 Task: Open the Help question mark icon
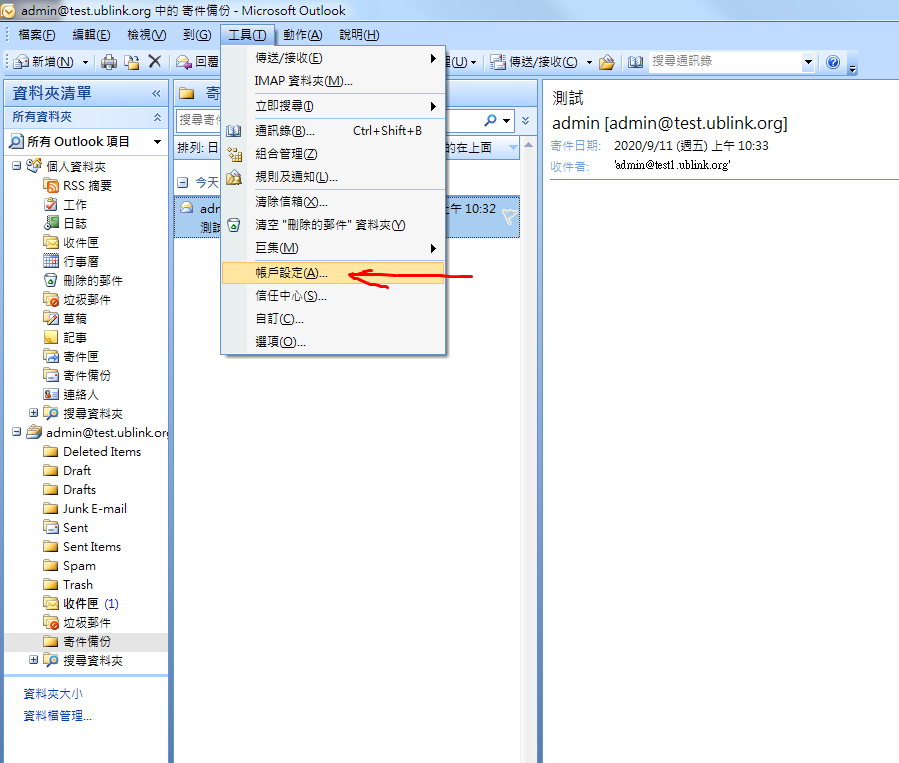pos(833,62)
